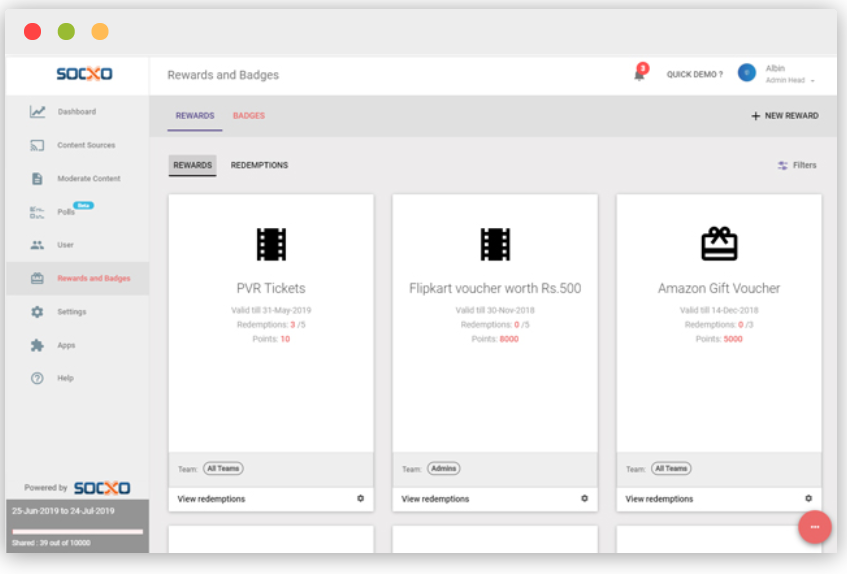Click the red window close dot
Image resolution: width=847 pixels, height=574 pixels.
(x=32, y=31)
